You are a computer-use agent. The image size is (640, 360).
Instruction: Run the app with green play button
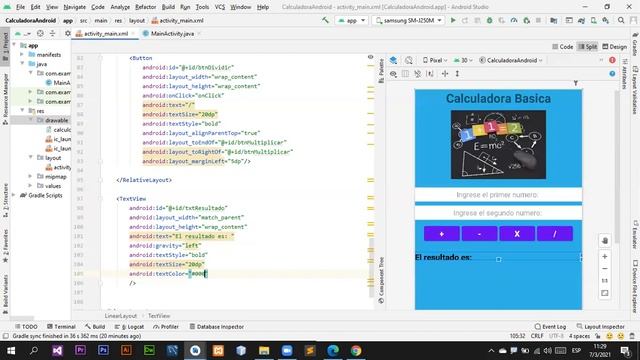point(453,20)
